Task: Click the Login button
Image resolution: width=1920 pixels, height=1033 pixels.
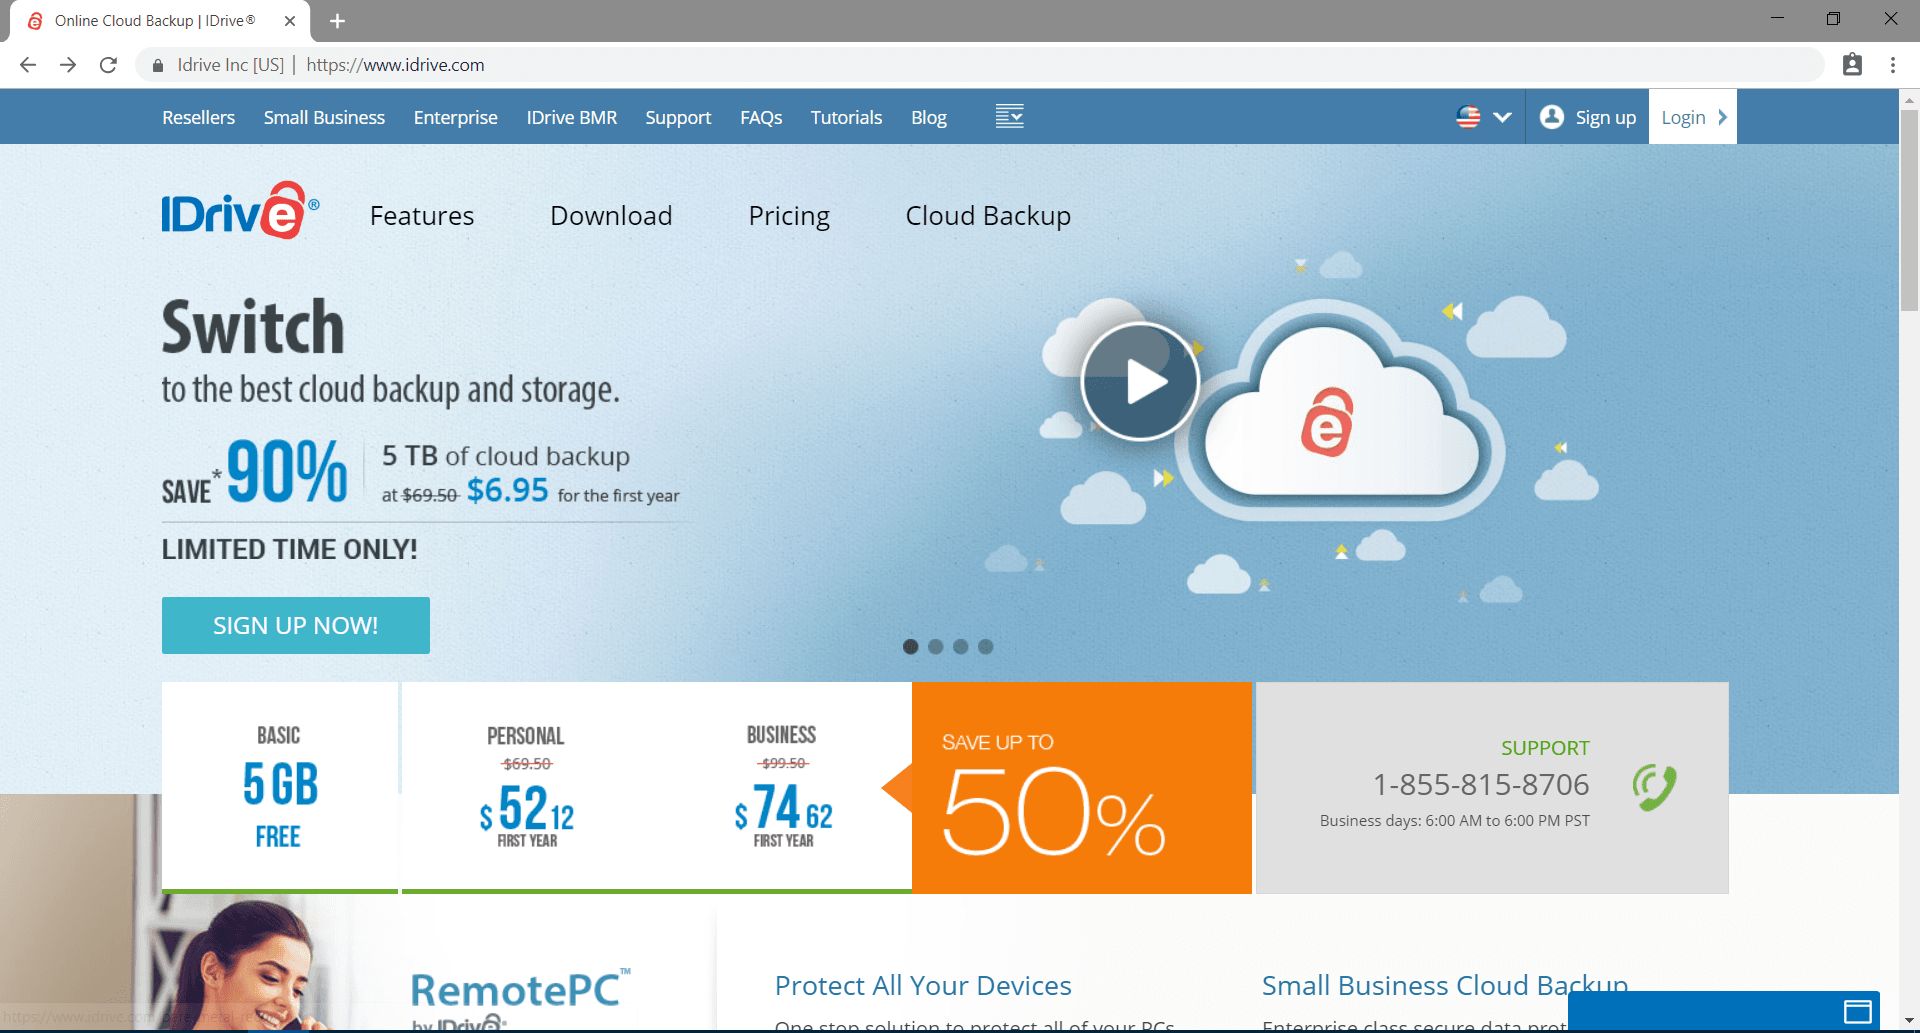Action: point(1693,117)
